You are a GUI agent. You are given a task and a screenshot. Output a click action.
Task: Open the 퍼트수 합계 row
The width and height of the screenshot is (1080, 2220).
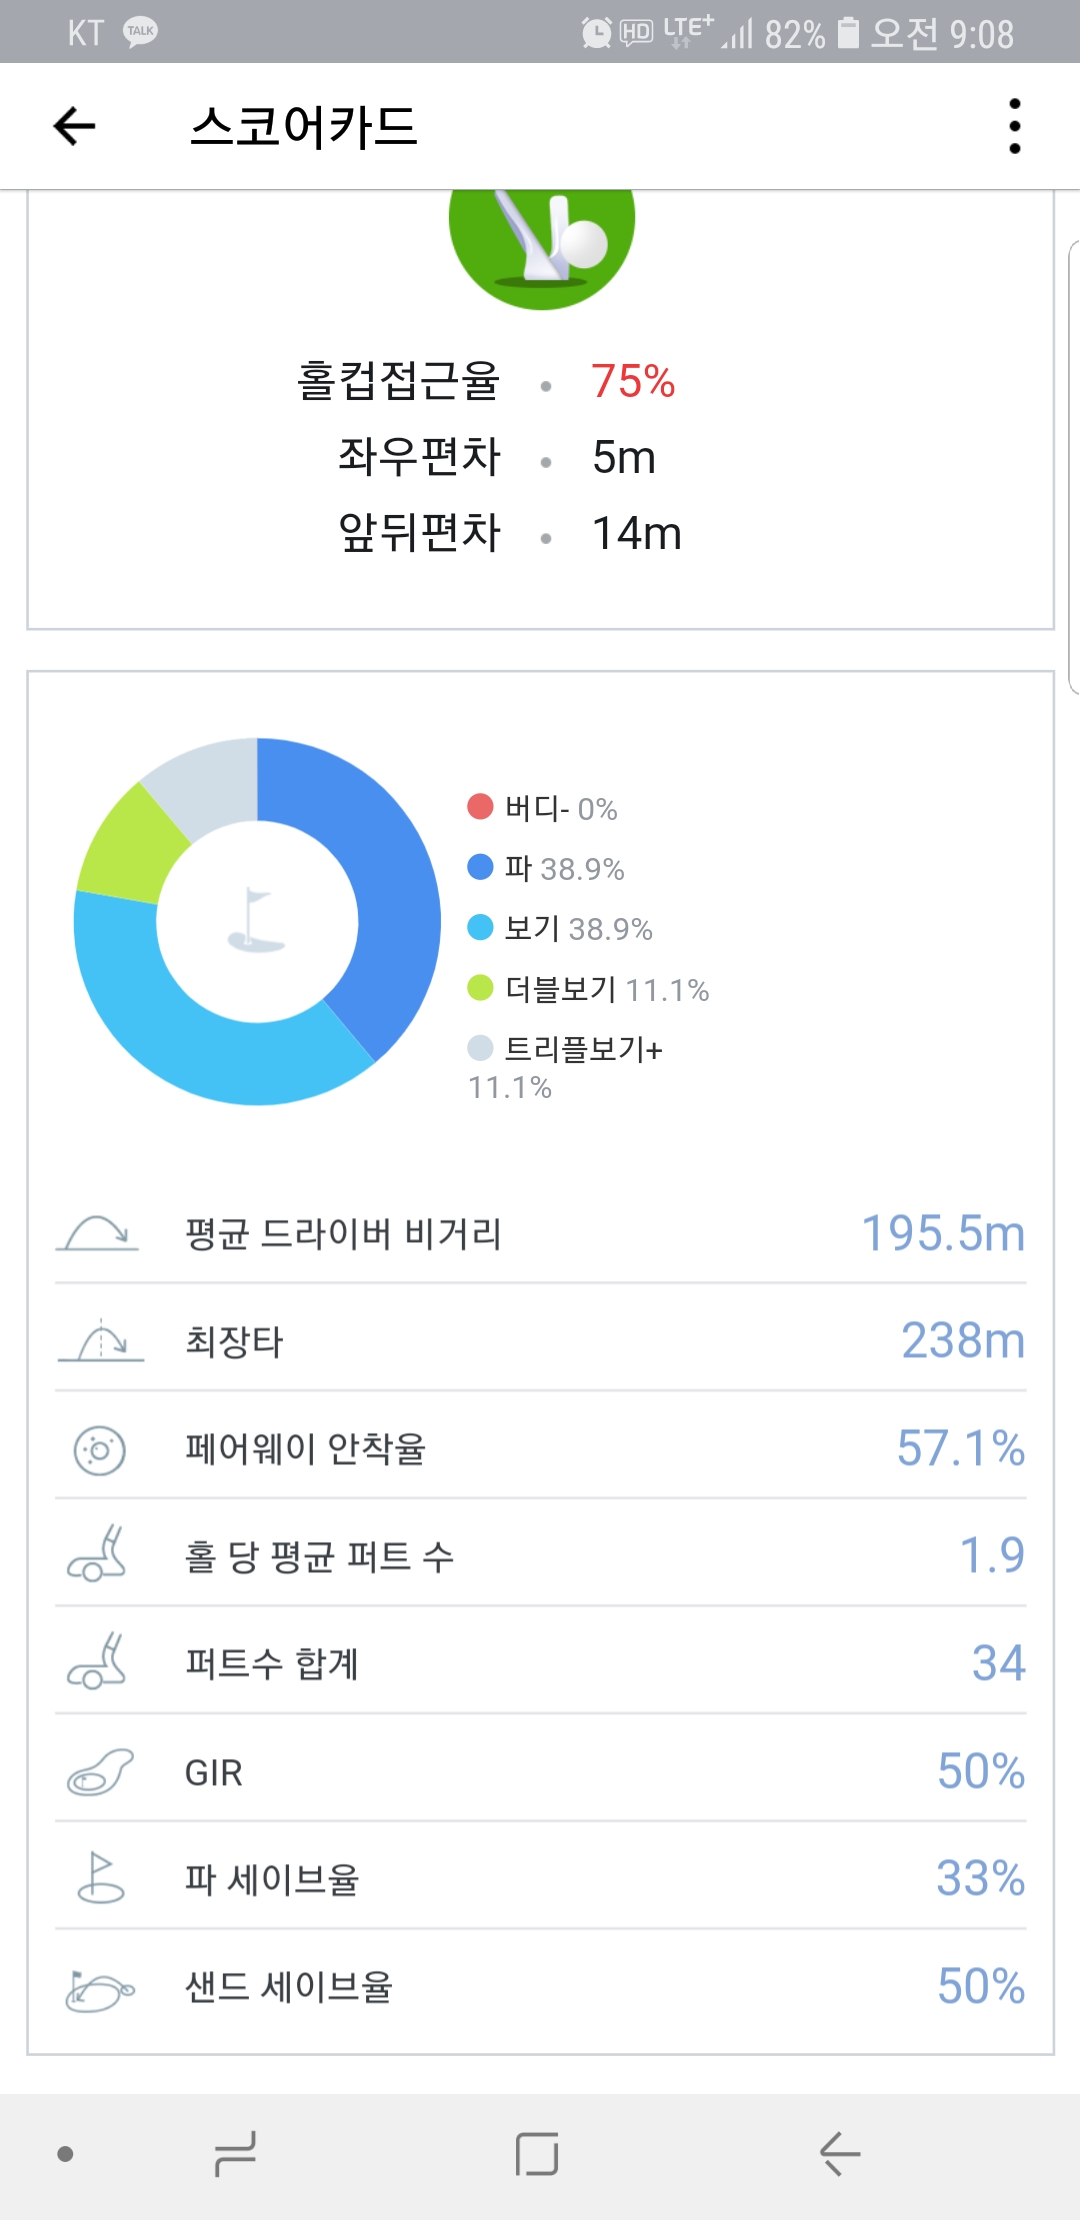[x=540, y=1663]
